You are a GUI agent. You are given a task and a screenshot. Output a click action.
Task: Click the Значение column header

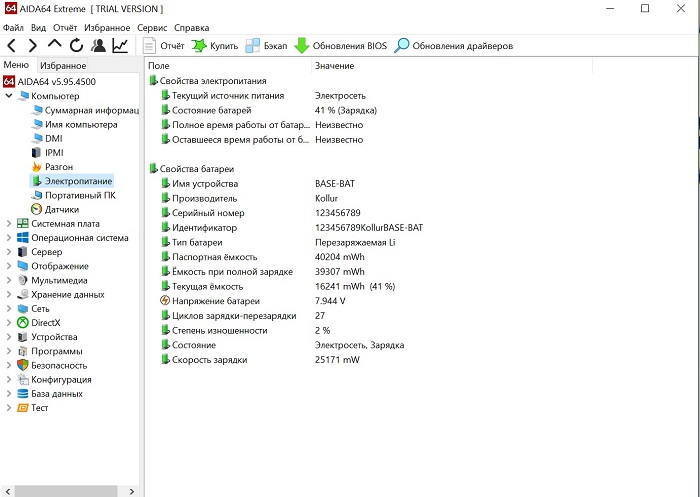452,66
